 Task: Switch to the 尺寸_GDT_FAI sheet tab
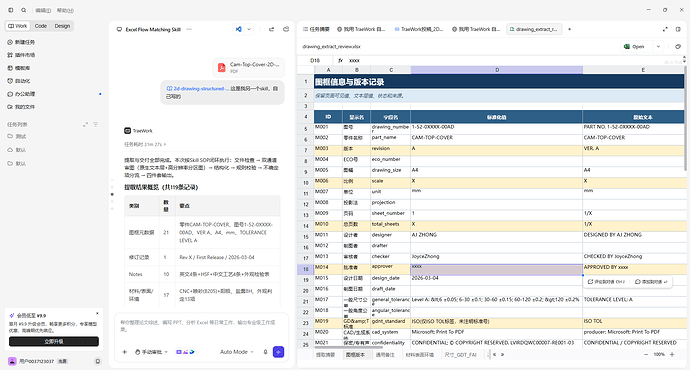click(460, 355)
